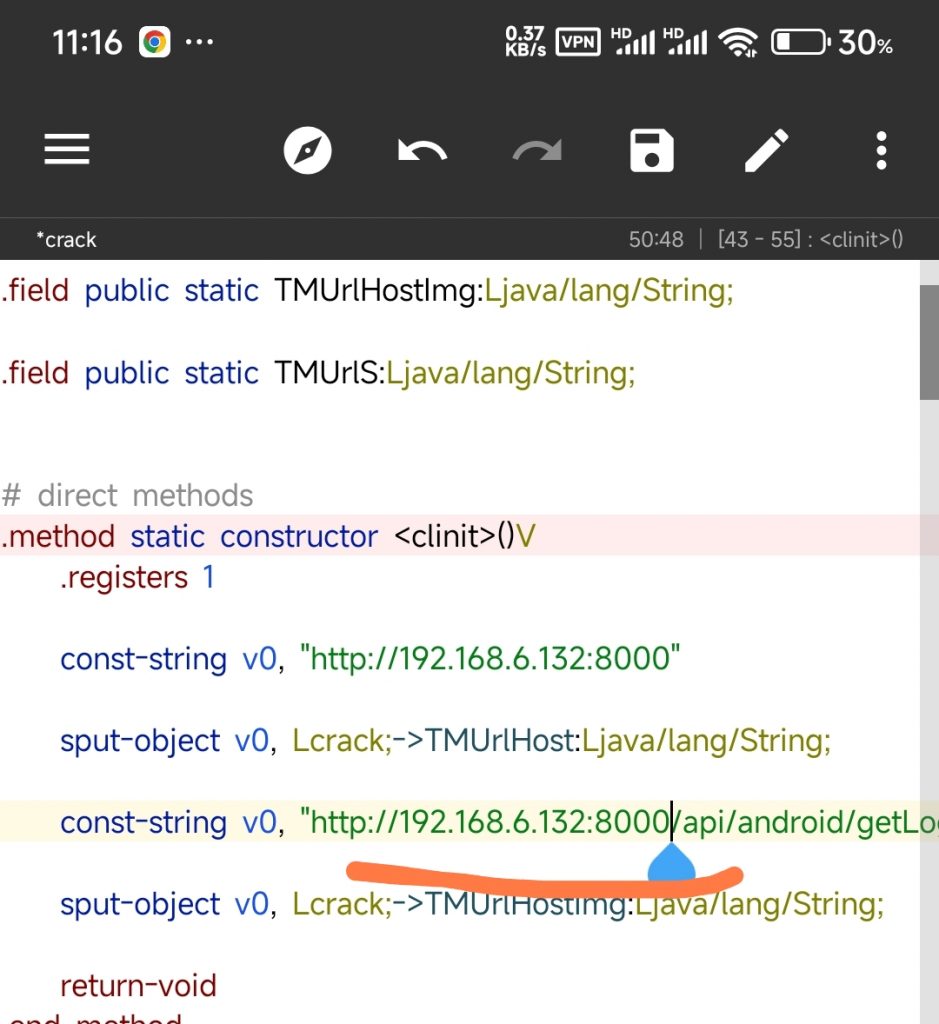
Task: Tap the Chrome icon in status bar
Action: [154, 42]
